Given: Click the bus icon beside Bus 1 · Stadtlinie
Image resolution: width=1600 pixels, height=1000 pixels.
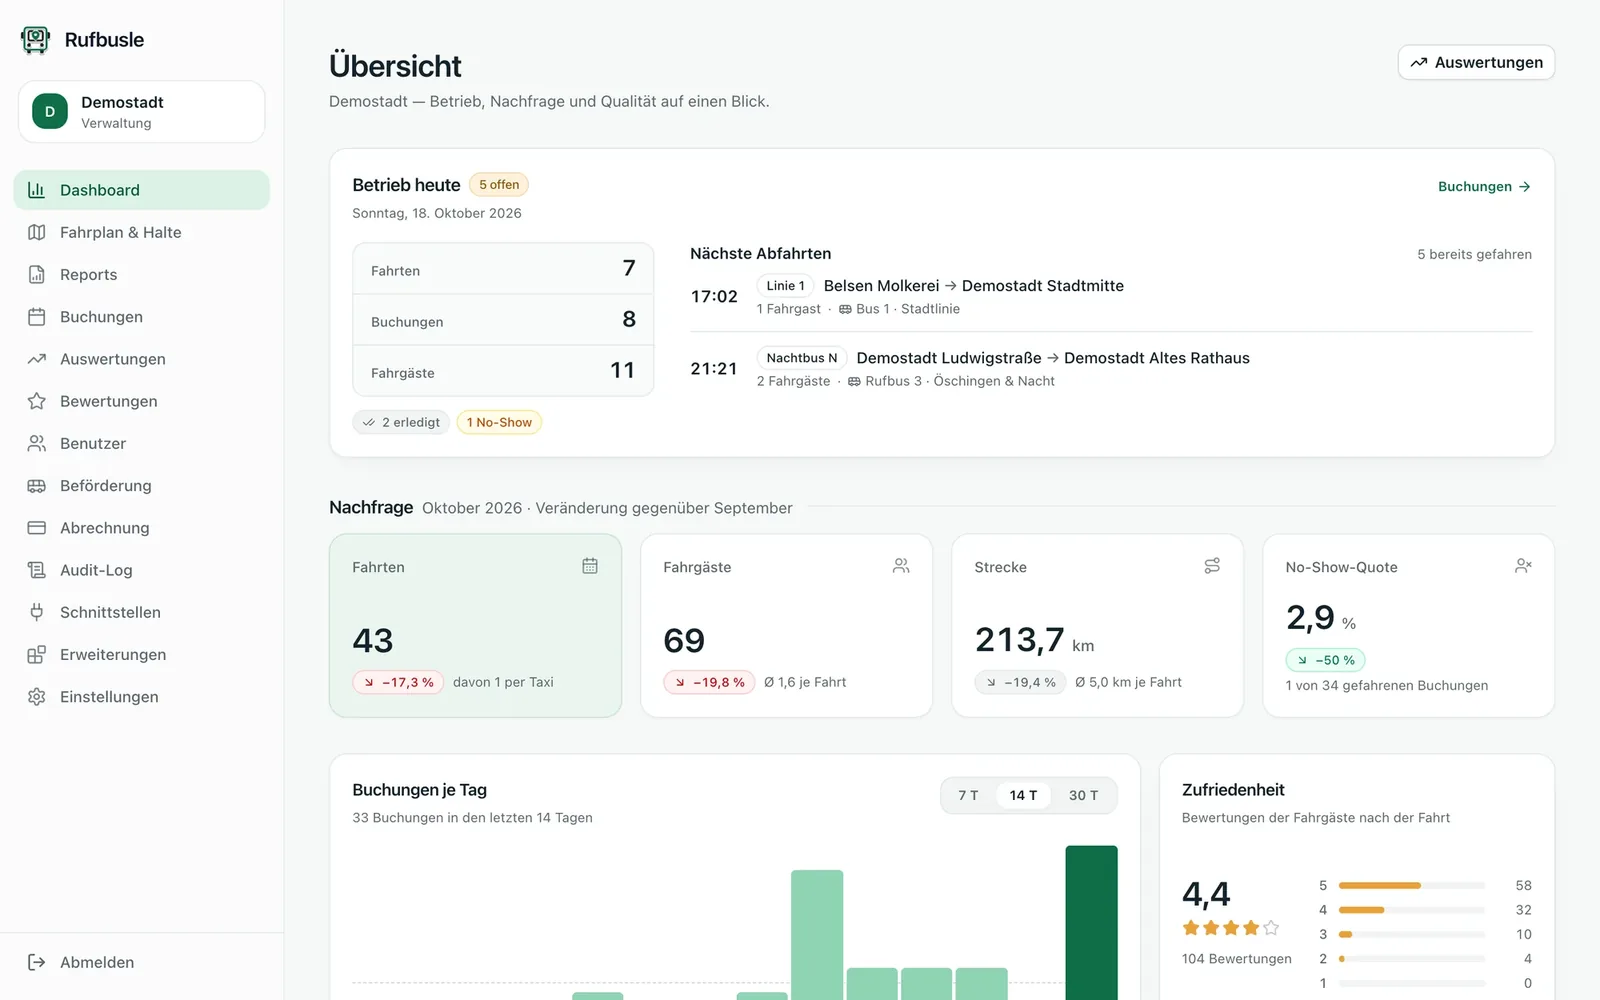Looking at the screenshot, I should pos(845,309).
